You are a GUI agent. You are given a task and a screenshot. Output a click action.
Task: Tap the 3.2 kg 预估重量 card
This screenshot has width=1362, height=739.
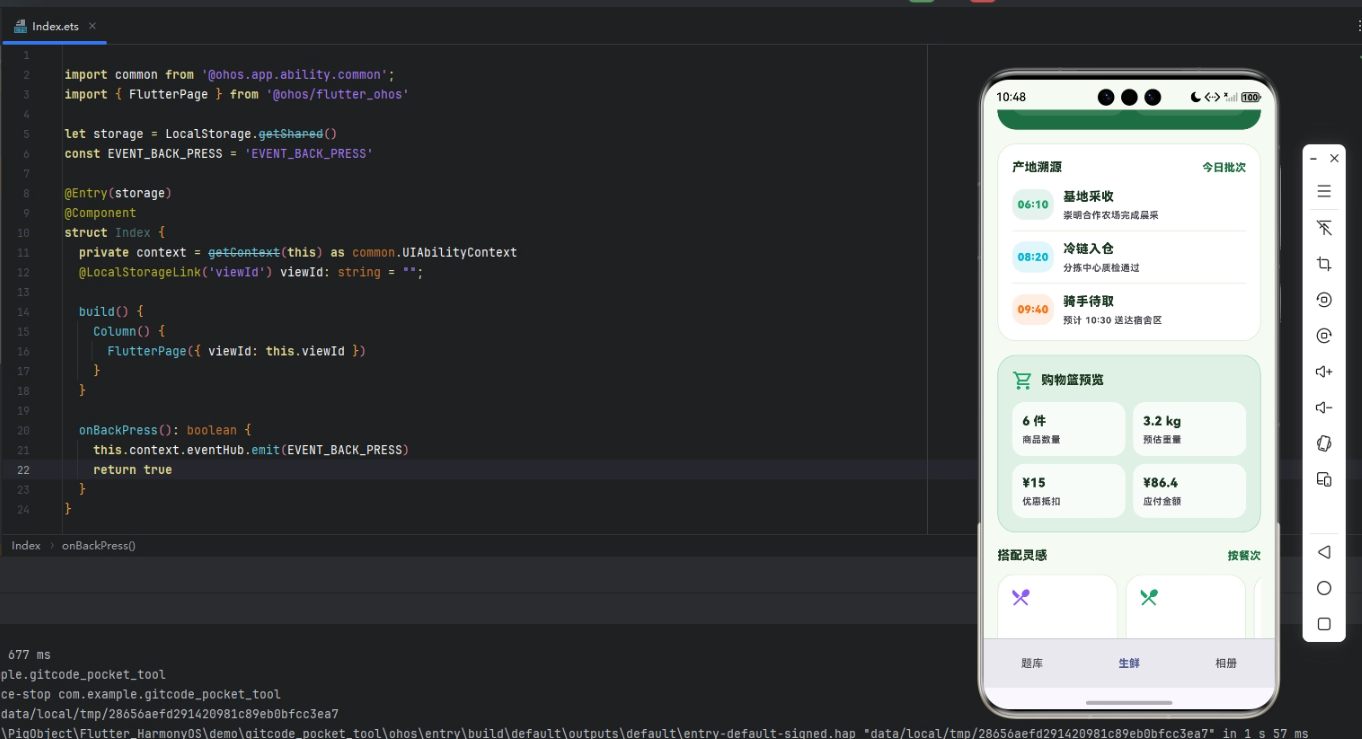[x=1189, y=429]
